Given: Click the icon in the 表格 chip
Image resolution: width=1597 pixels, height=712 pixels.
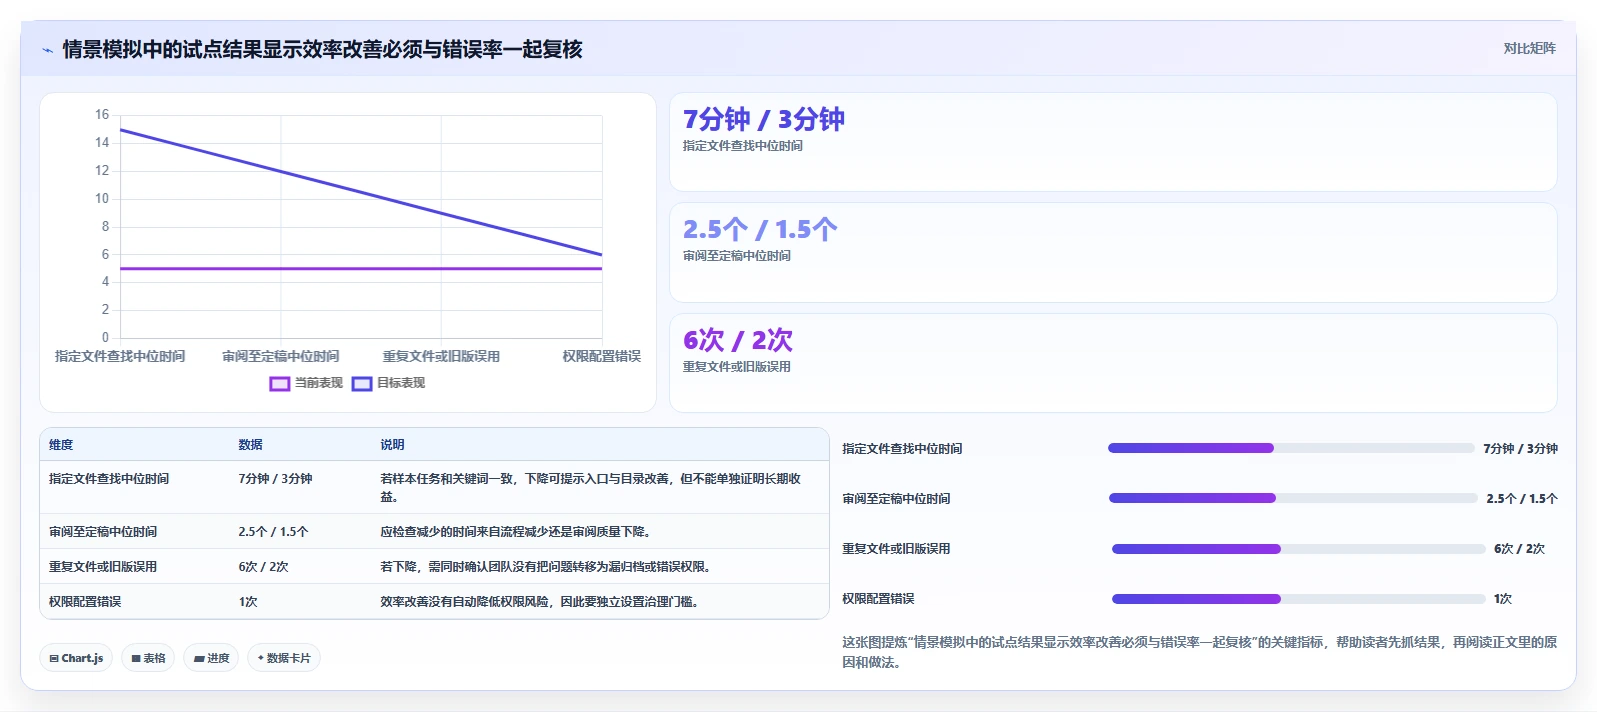Looking at the screenshot, I should click(x=136, y=659).
